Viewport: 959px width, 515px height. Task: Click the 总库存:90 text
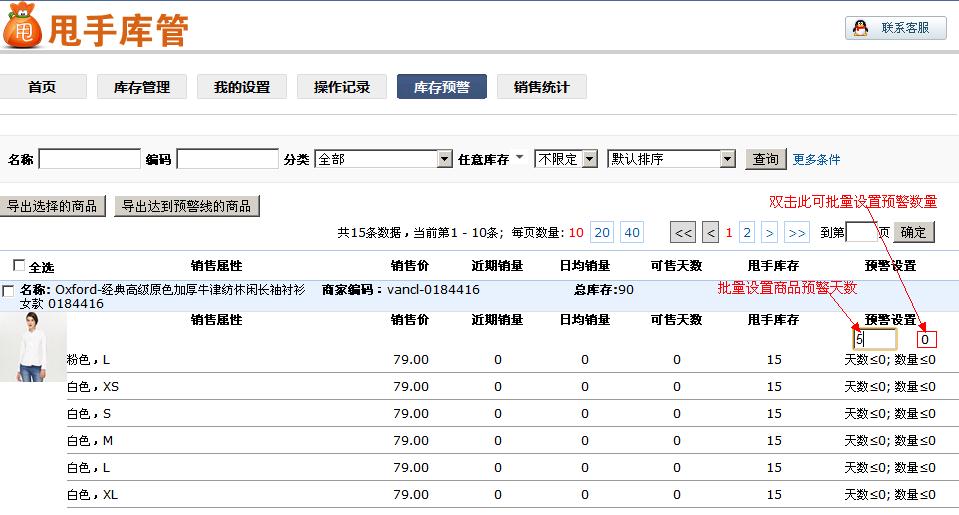[x=604, y=289]
